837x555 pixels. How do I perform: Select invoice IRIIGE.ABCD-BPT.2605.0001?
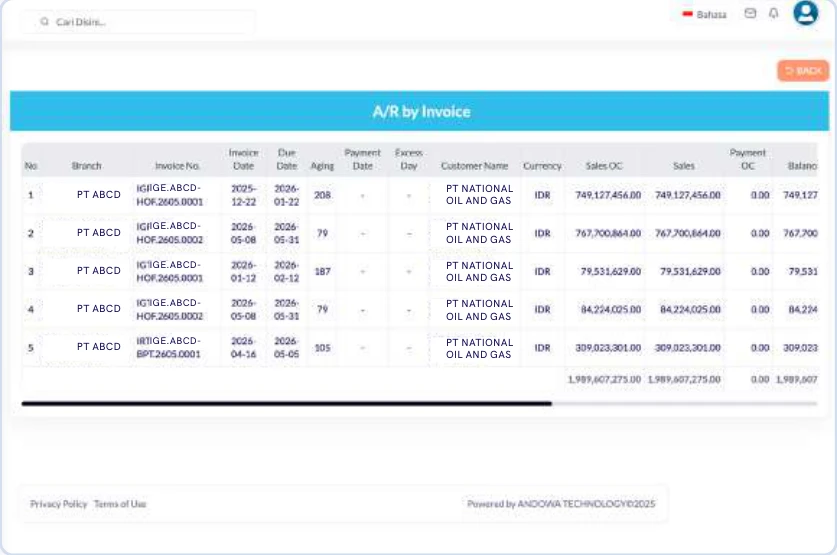[x=169, y=347]
